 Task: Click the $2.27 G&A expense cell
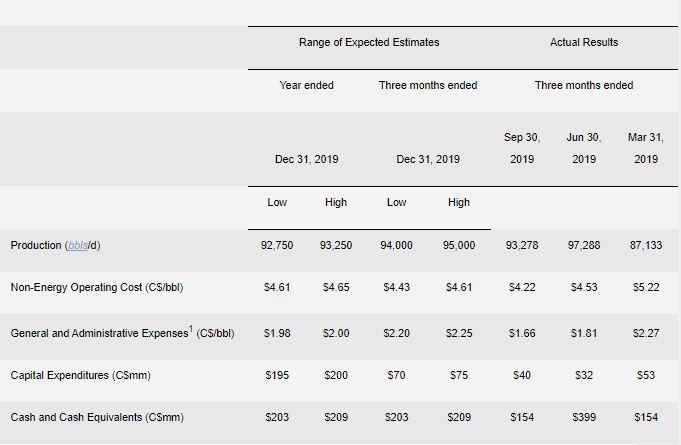point(646,333)
